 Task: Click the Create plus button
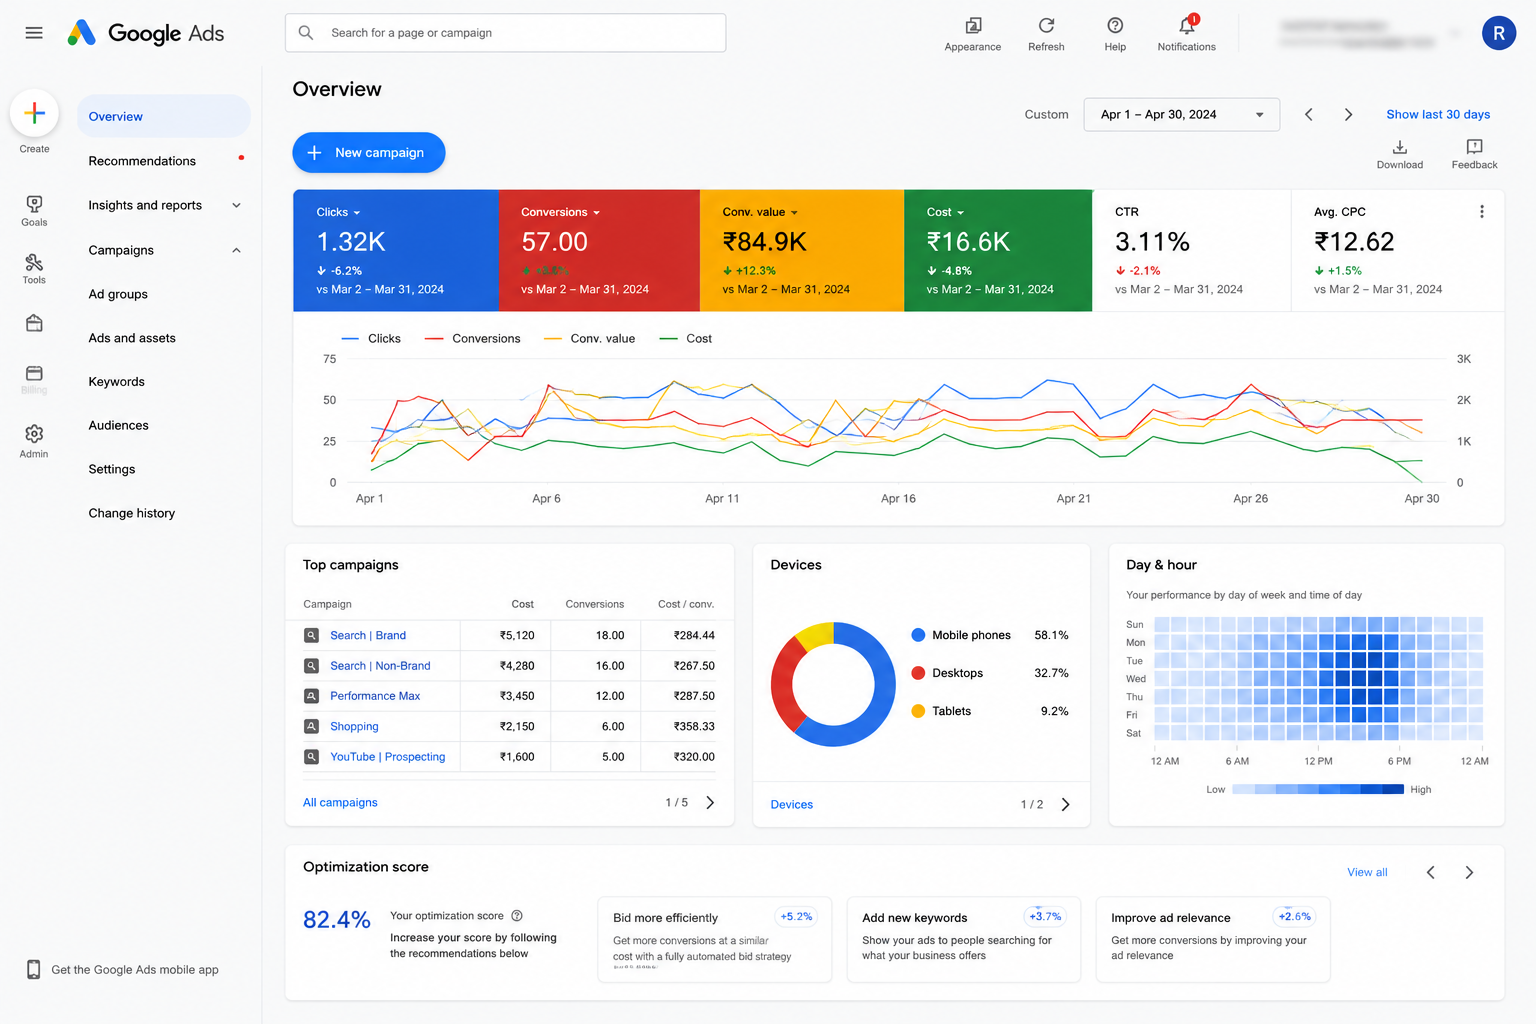coord(34,114)
